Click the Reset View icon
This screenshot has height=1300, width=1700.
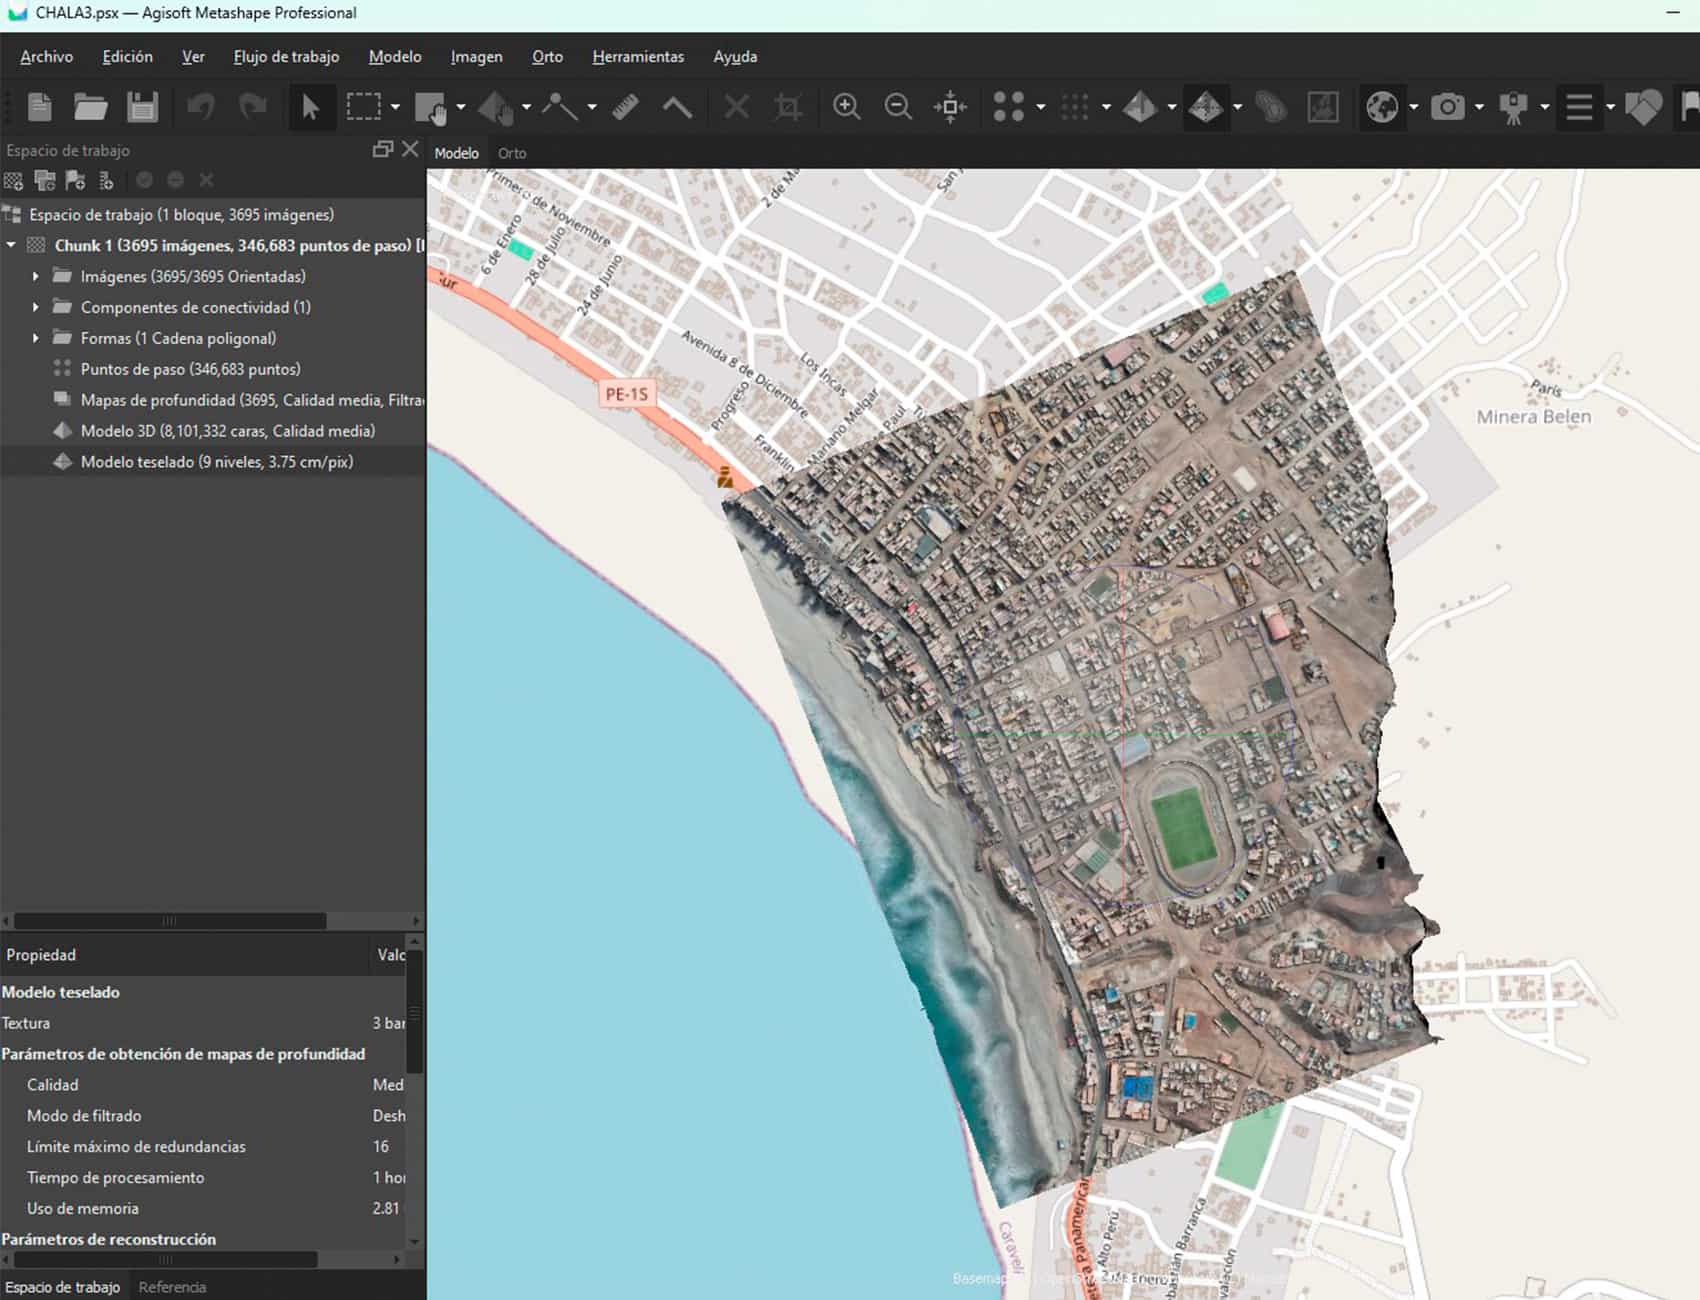click(x=950, y=107)
